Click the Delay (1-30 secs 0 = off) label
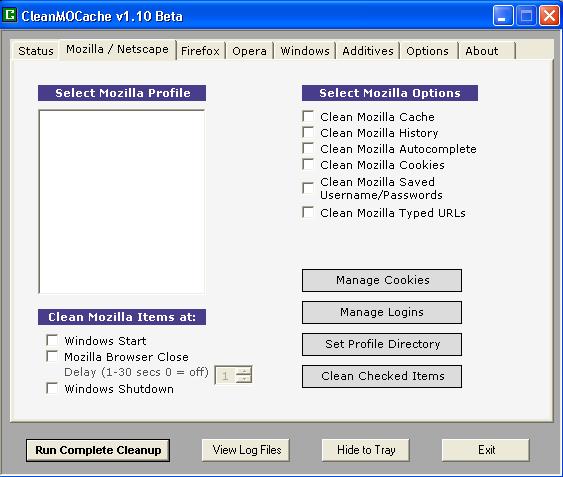Screen dimensions: 563x477 tap(136, 372)
